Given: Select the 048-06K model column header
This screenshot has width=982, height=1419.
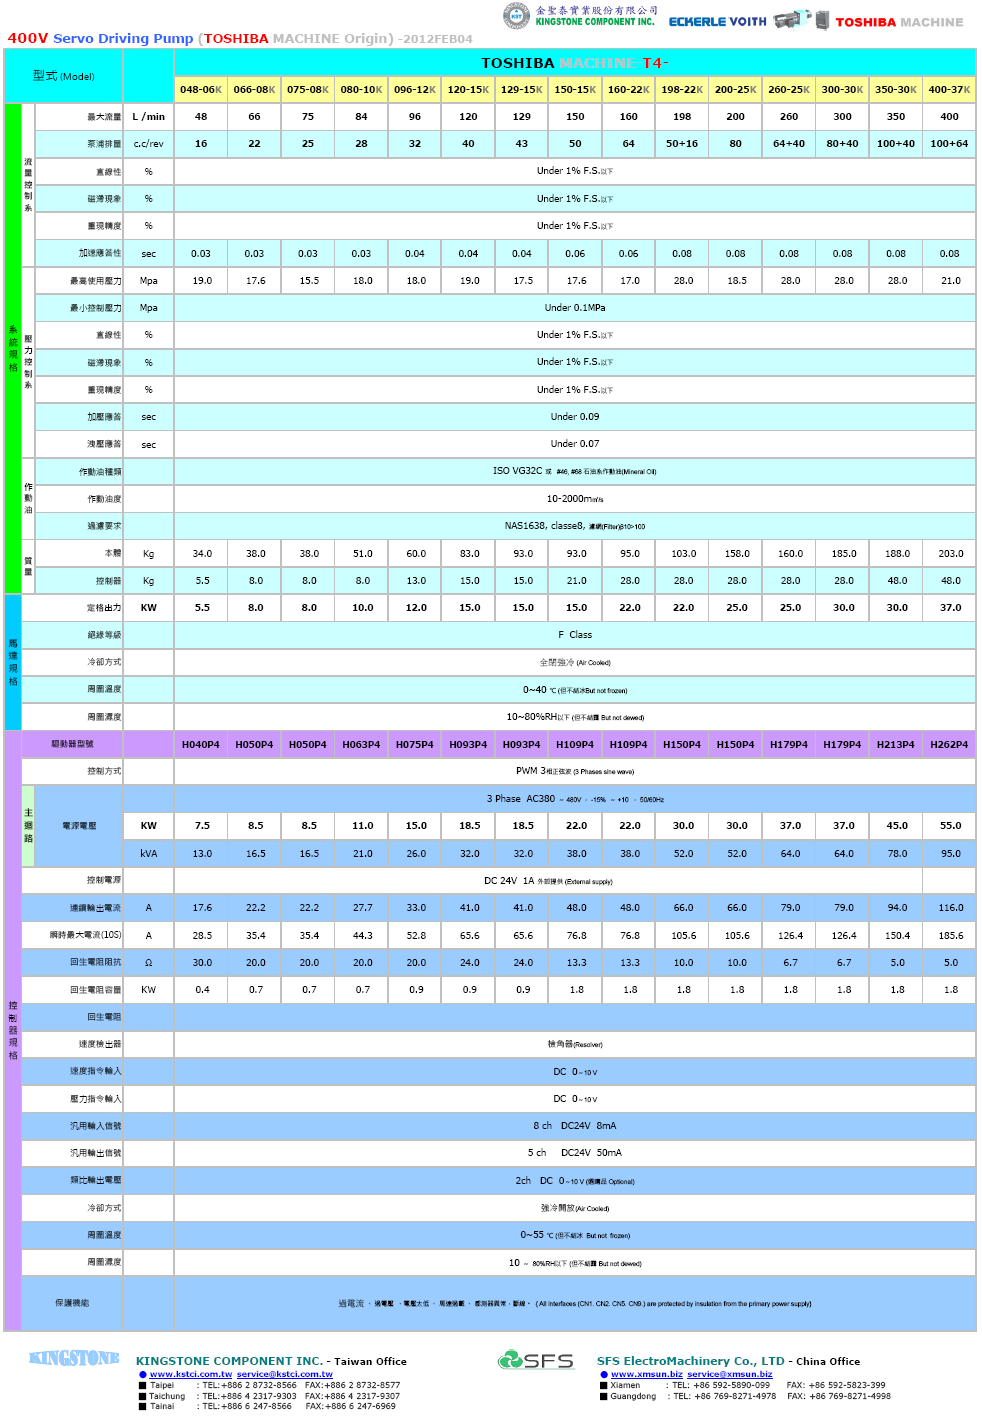Looking at the screenshot, I should point(201,90).
